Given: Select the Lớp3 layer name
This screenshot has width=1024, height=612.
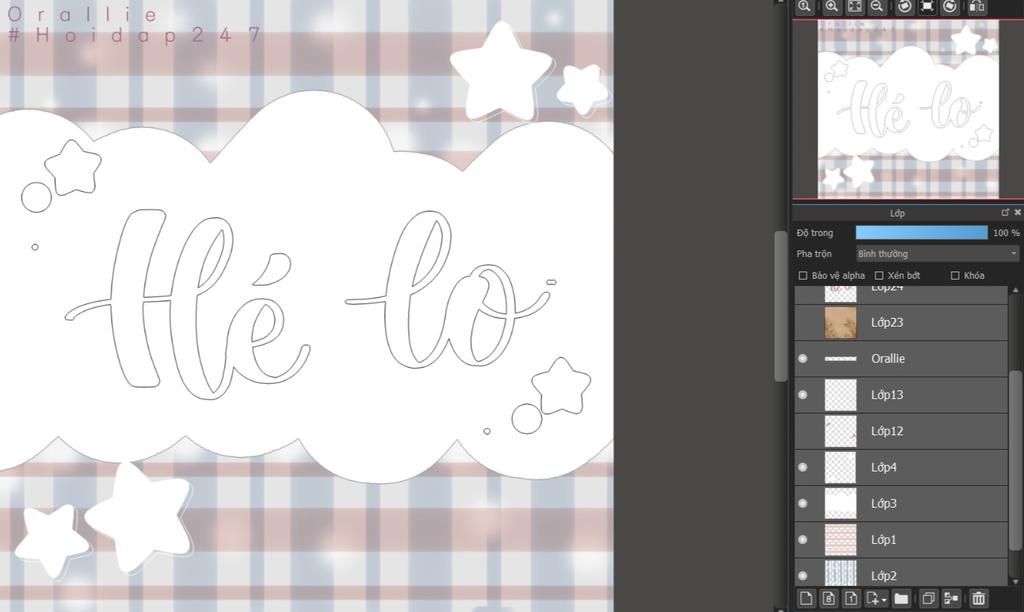Looking at the screenshot, I should point(884,504).
